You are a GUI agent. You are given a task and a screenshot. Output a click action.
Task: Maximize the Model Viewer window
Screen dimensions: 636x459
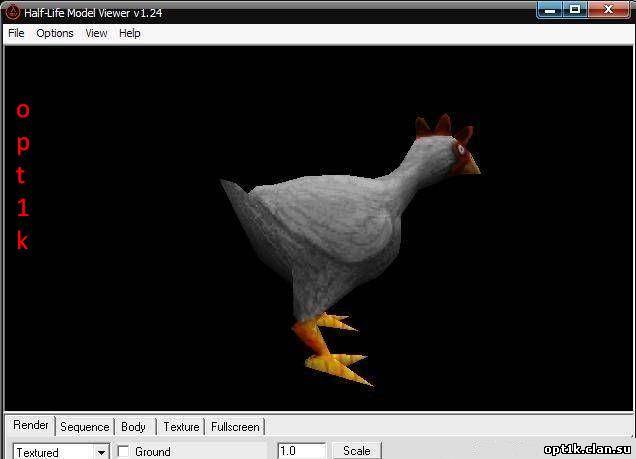(575, 10)
